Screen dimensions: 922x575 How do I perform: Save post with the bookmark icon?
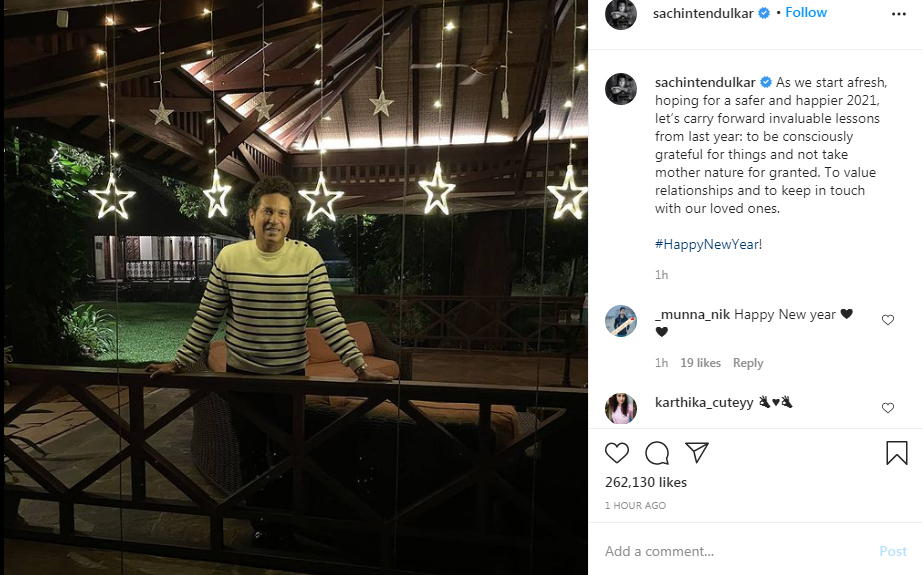897,453
